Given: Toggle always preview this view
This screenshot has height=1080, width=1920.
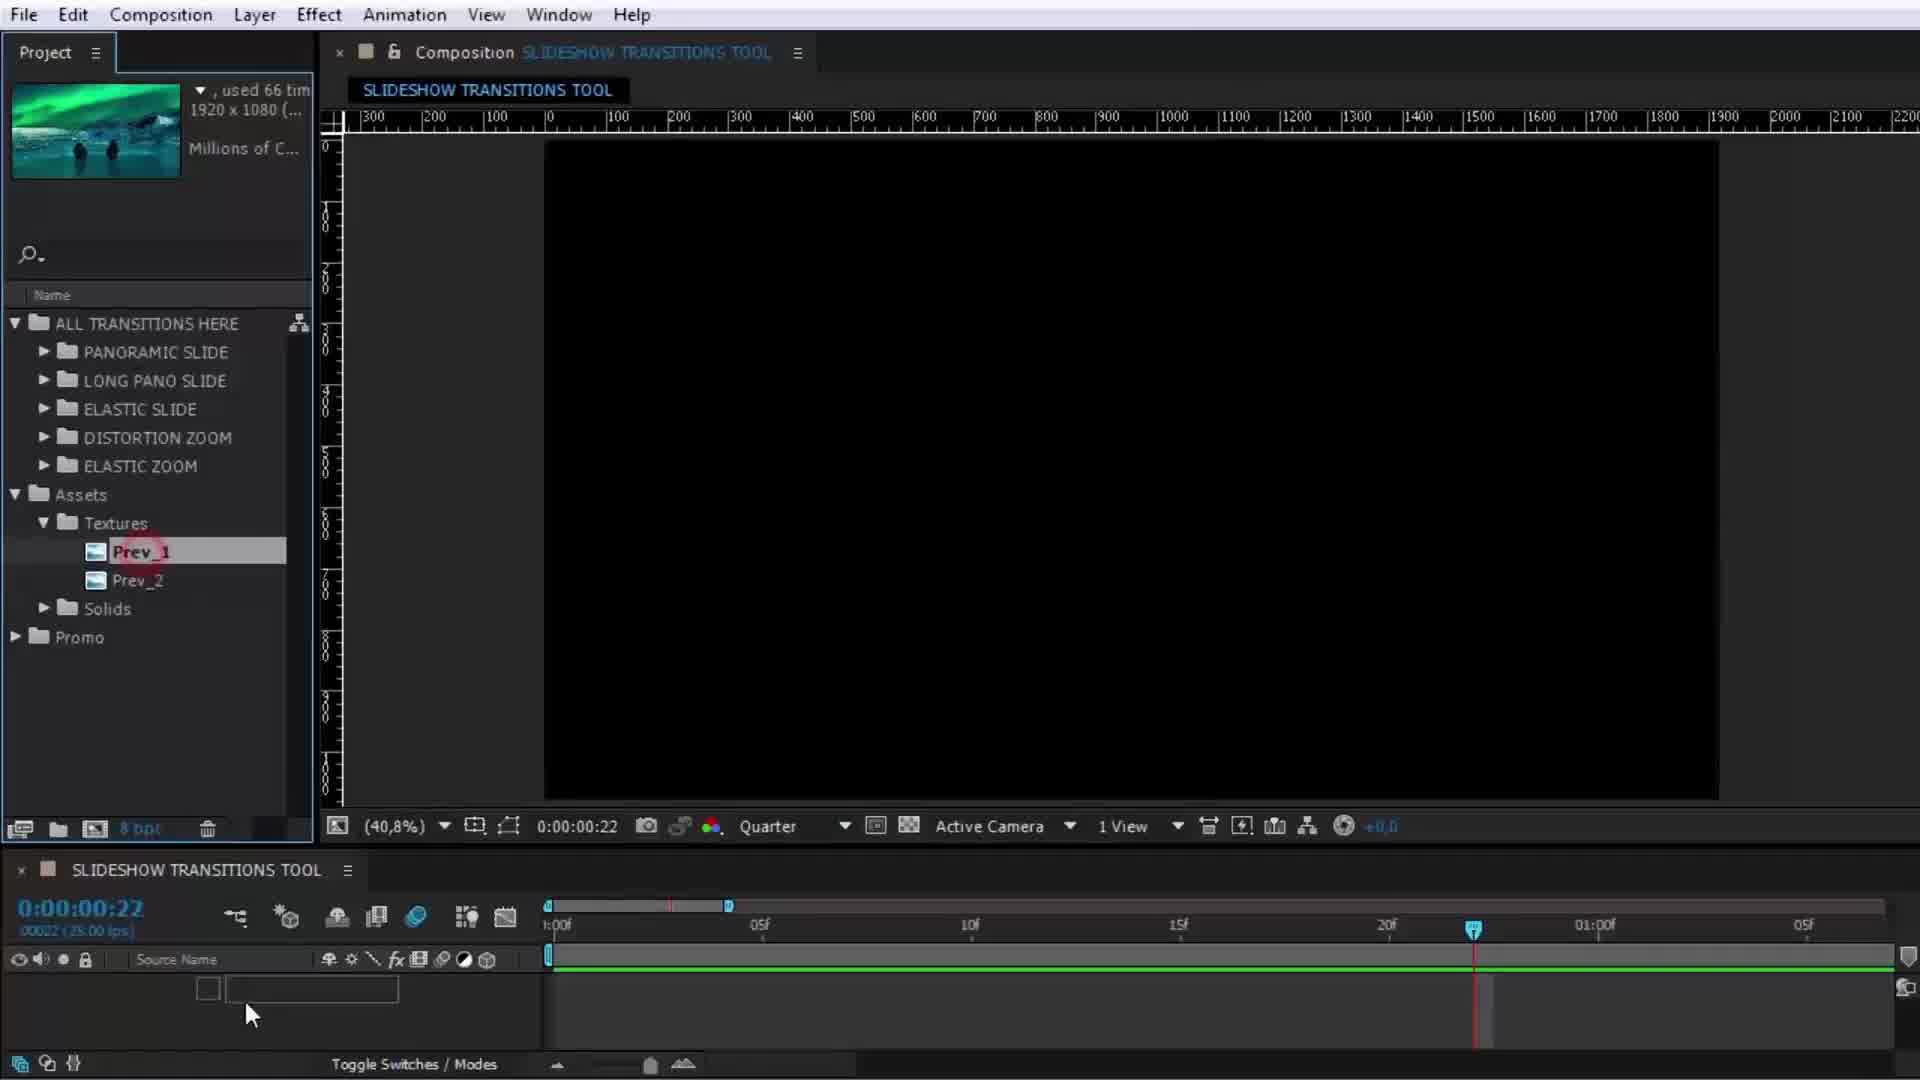Looking at the screenshot, I should [x=338, y=826].
